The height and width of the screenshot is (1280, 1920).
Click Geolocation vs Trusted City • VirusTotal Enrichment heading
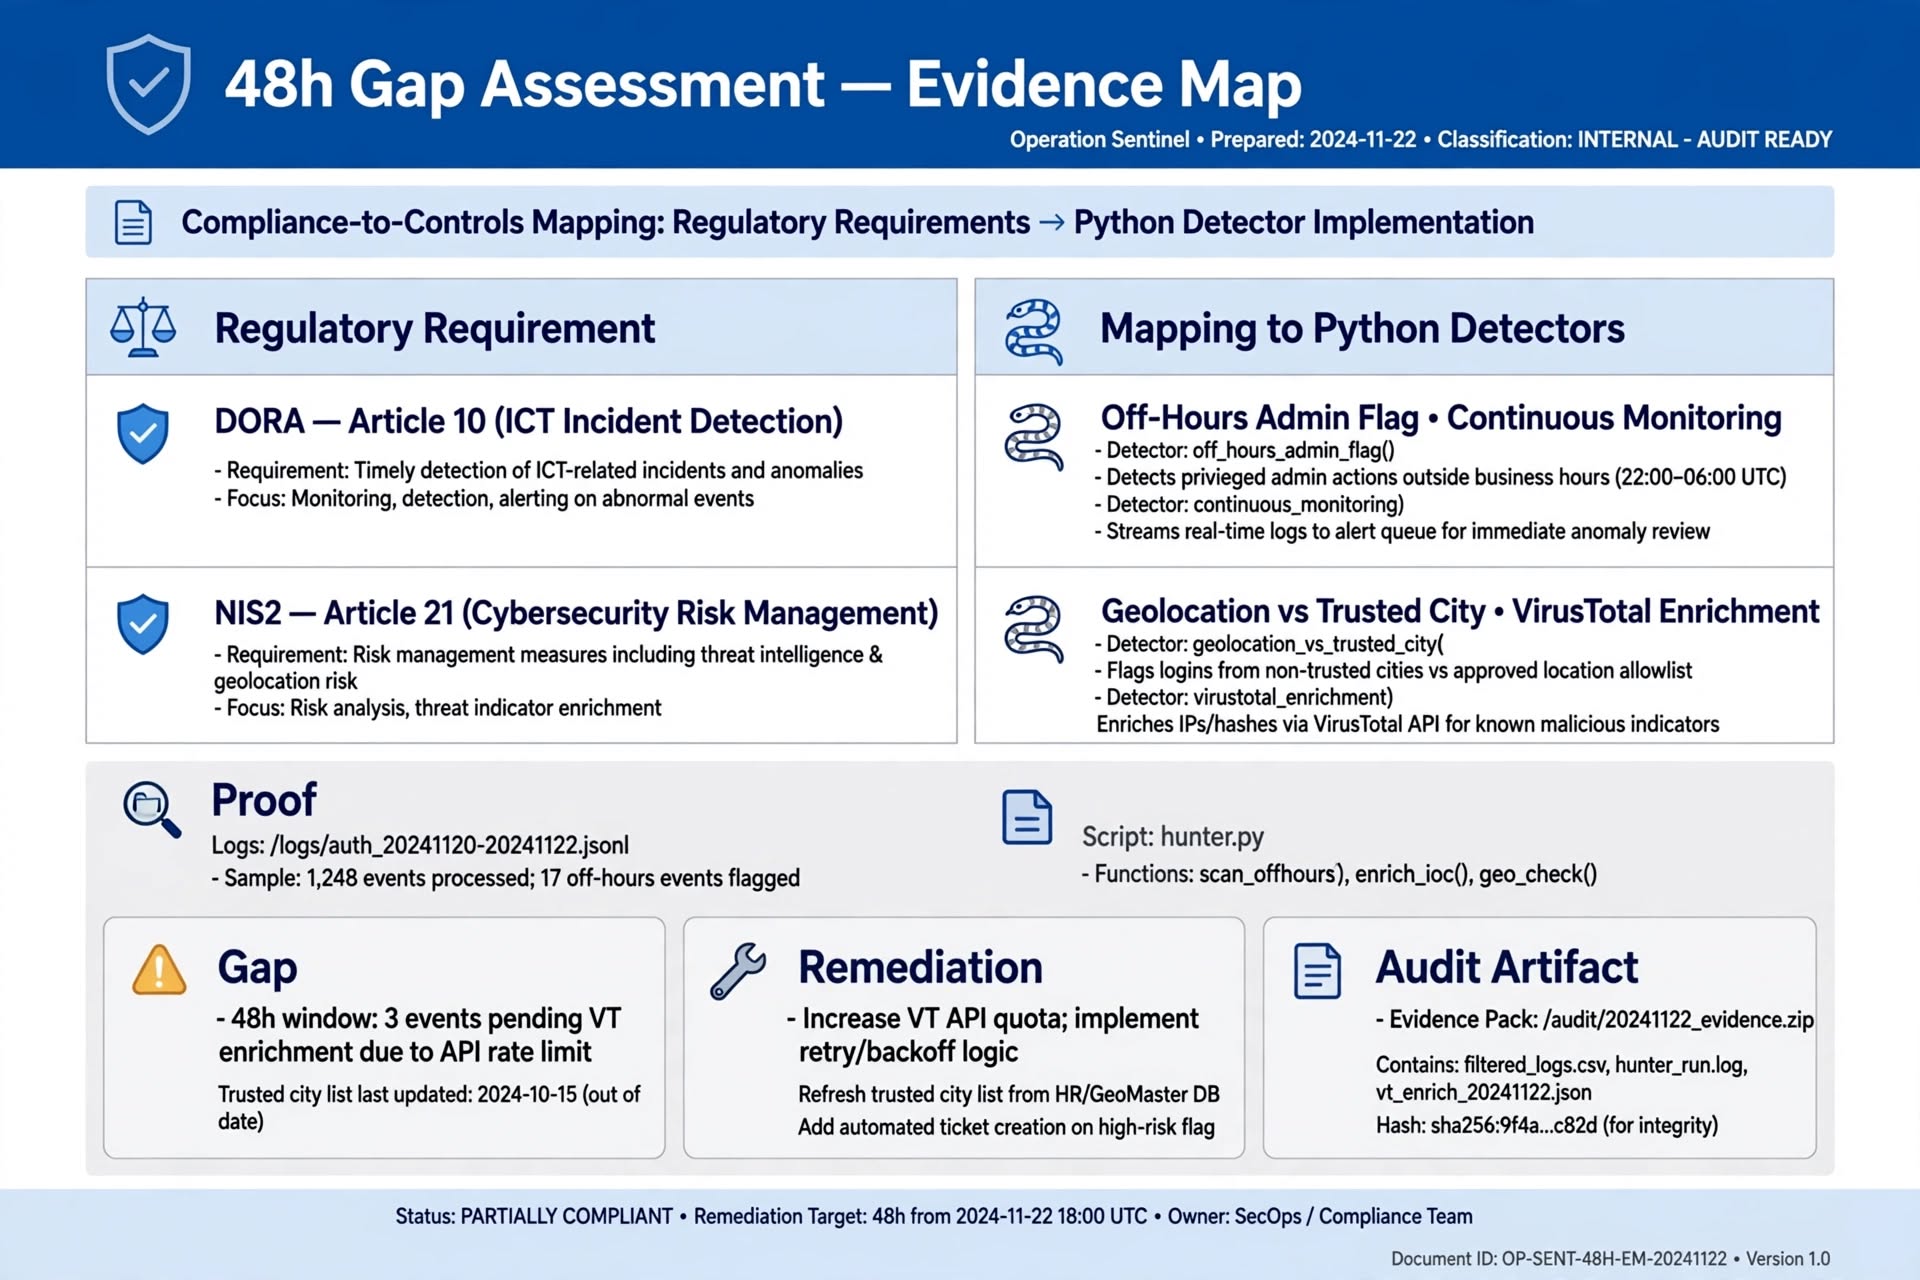pos(1460,610)
